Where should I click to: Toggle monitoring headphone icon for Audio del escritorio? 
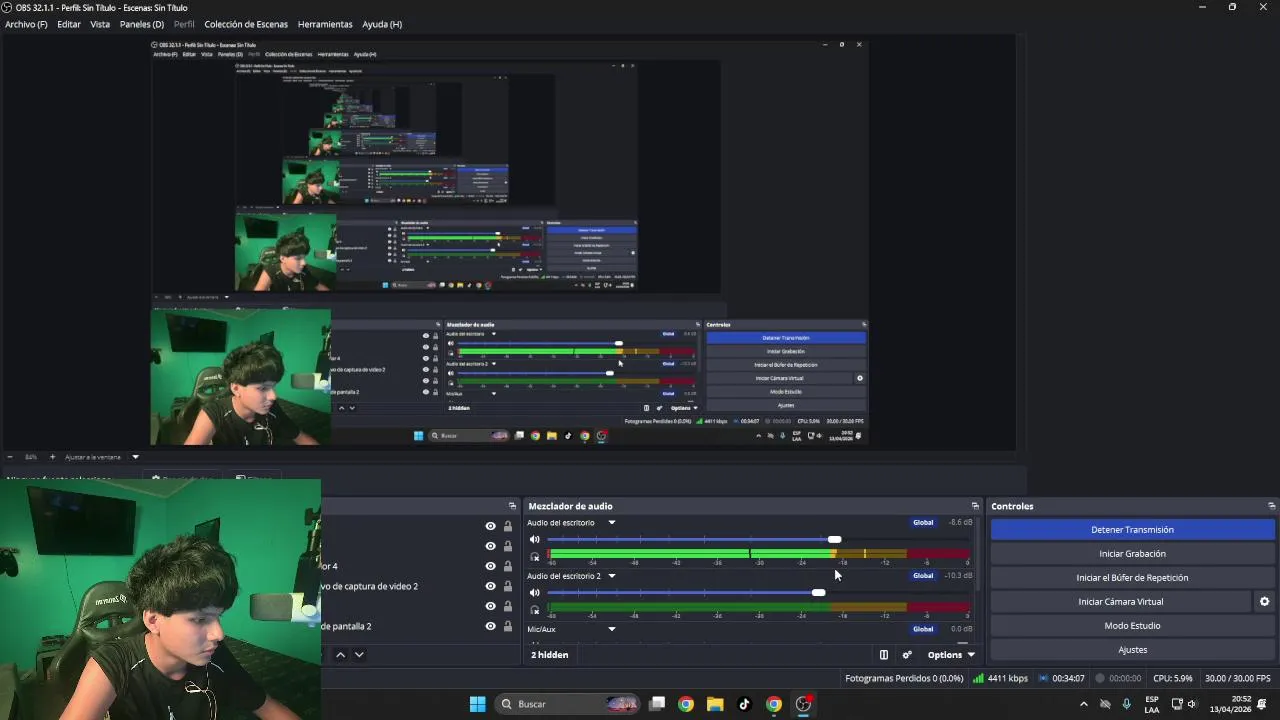(535, 557)
